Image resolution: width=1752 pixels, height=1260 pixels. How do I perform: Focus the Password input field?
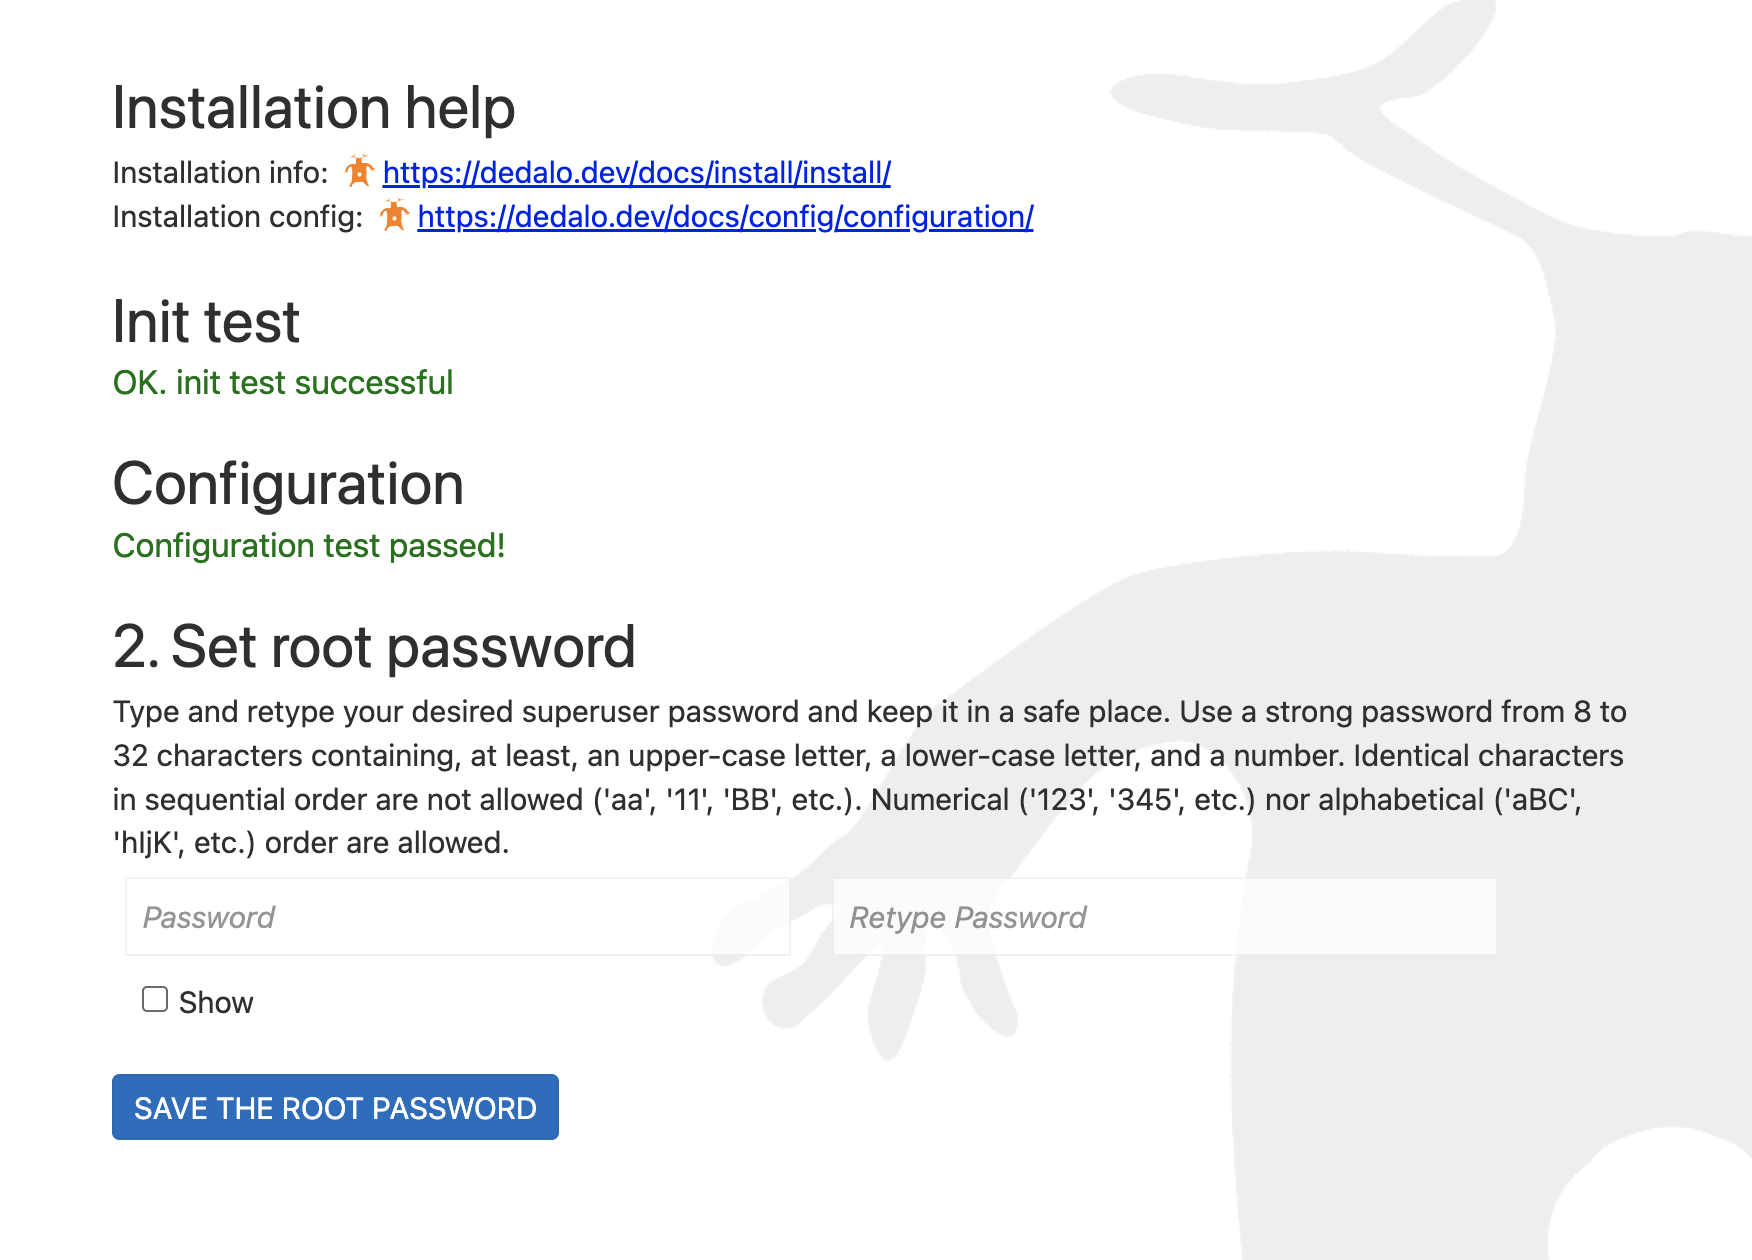[x=457, y=917]
